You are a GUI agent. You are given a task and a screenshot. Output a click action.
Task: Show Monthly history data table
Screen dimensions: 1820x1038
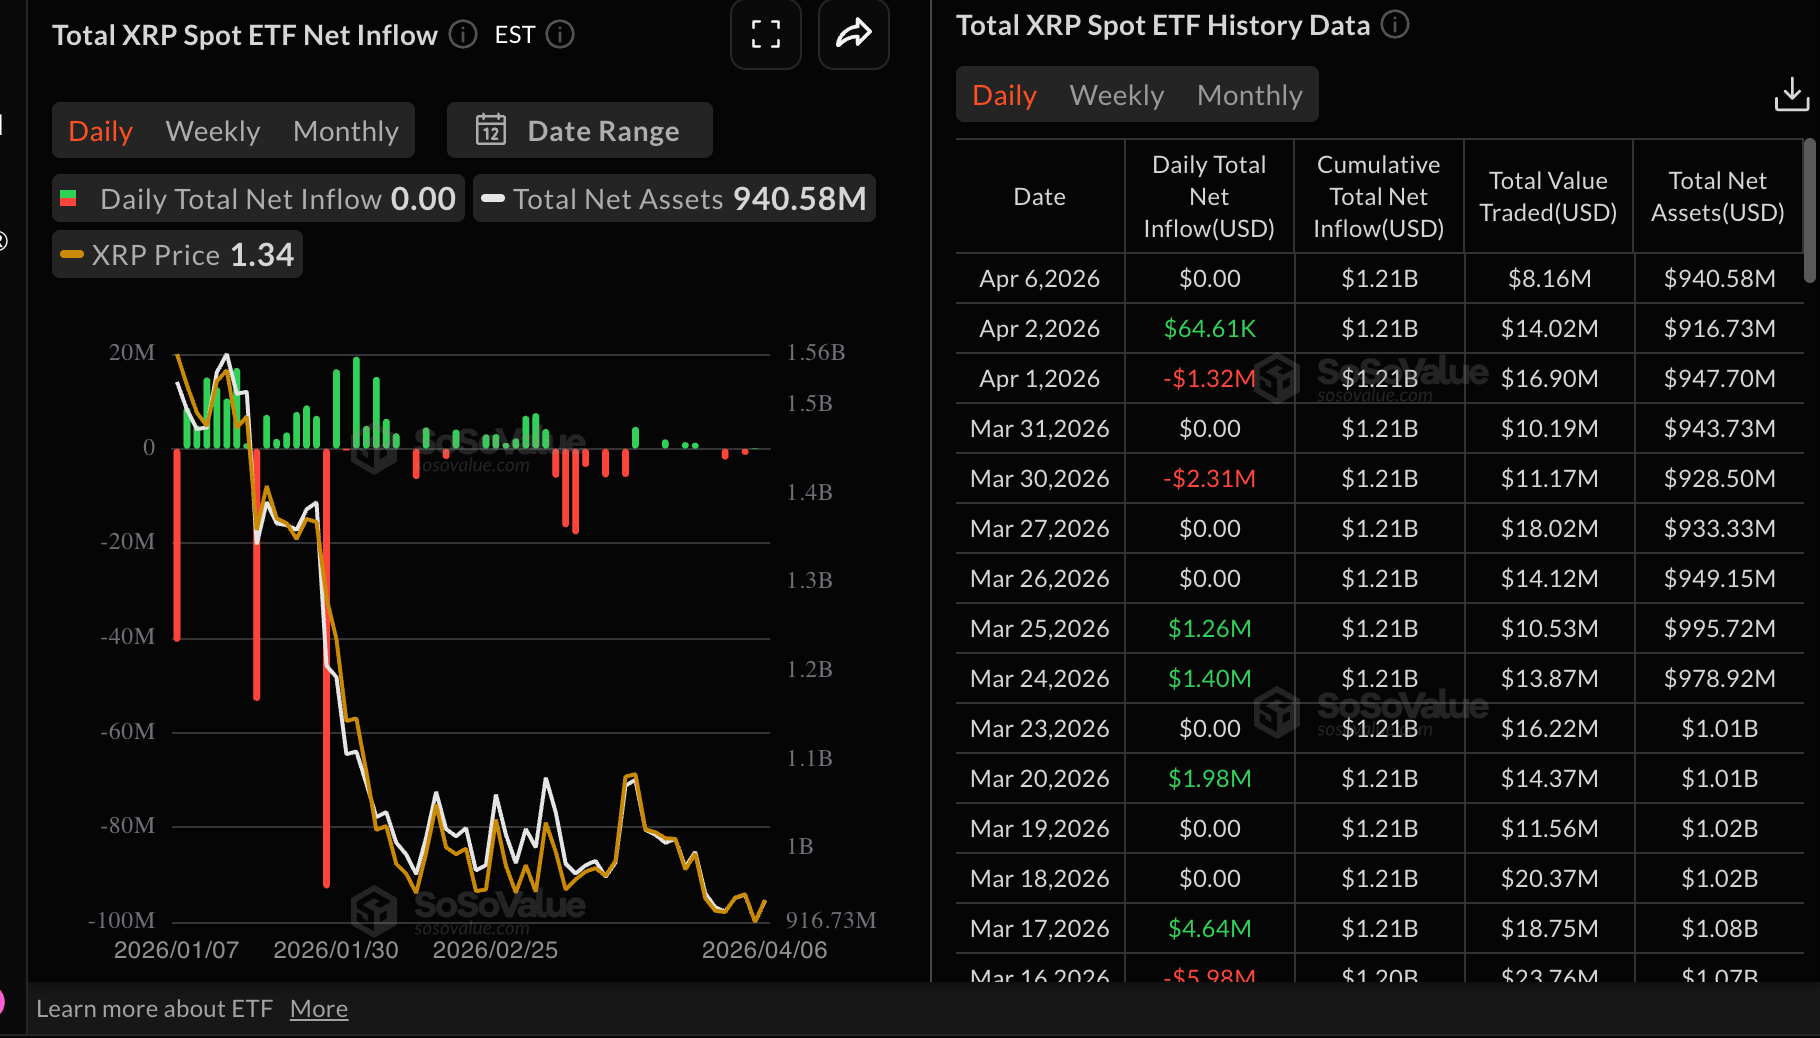1249,95
